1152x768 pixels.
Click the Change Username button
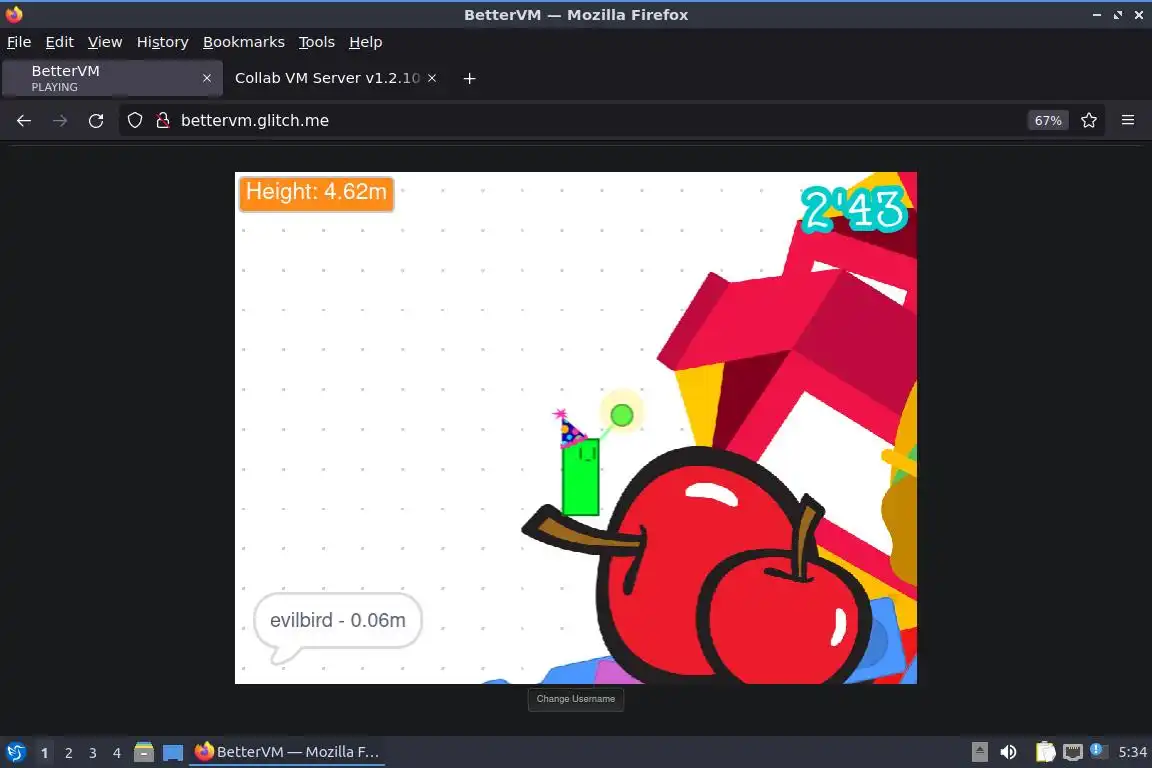tap(576, 699)
